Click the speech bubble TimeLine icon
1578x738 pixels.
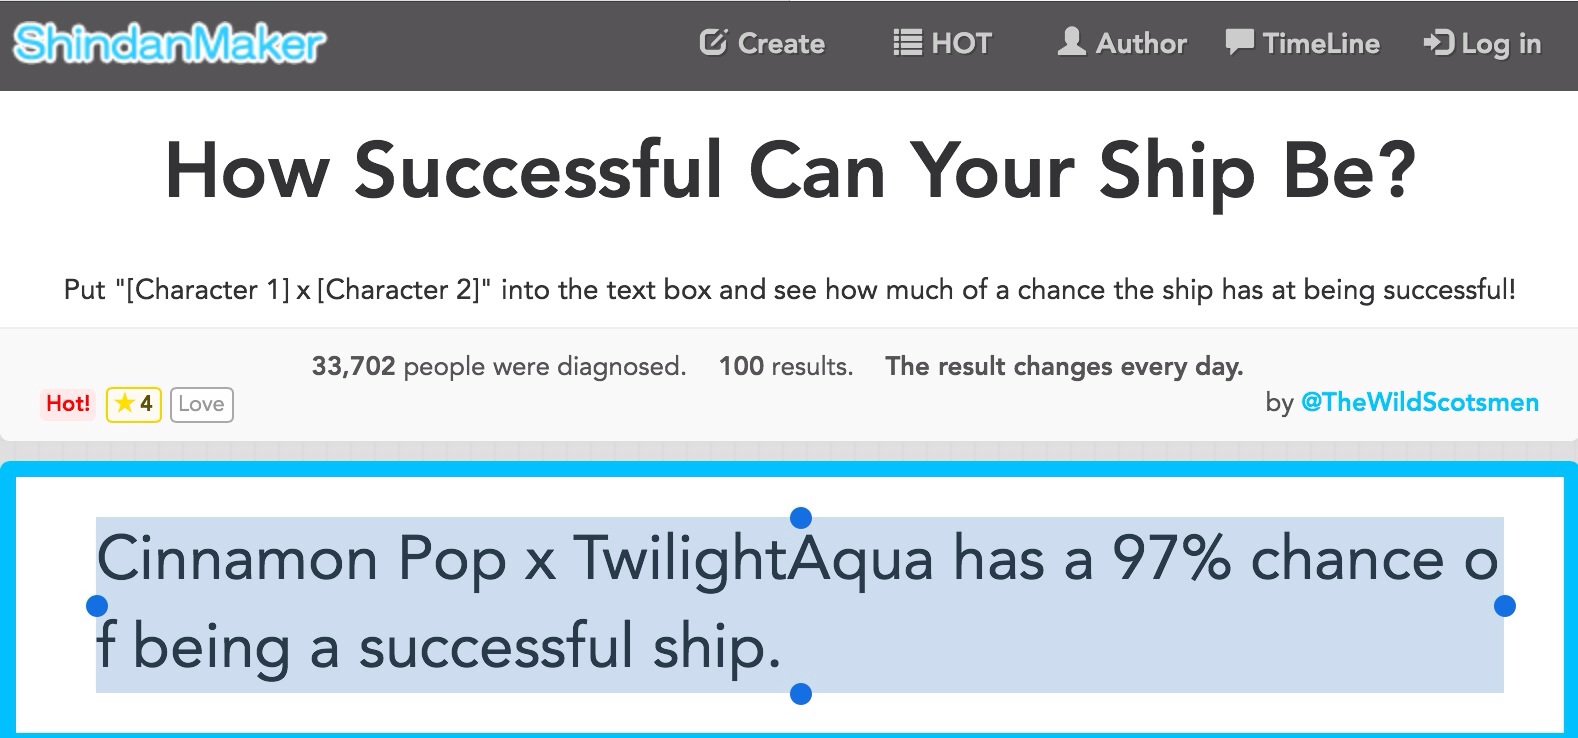point(1239,42)
